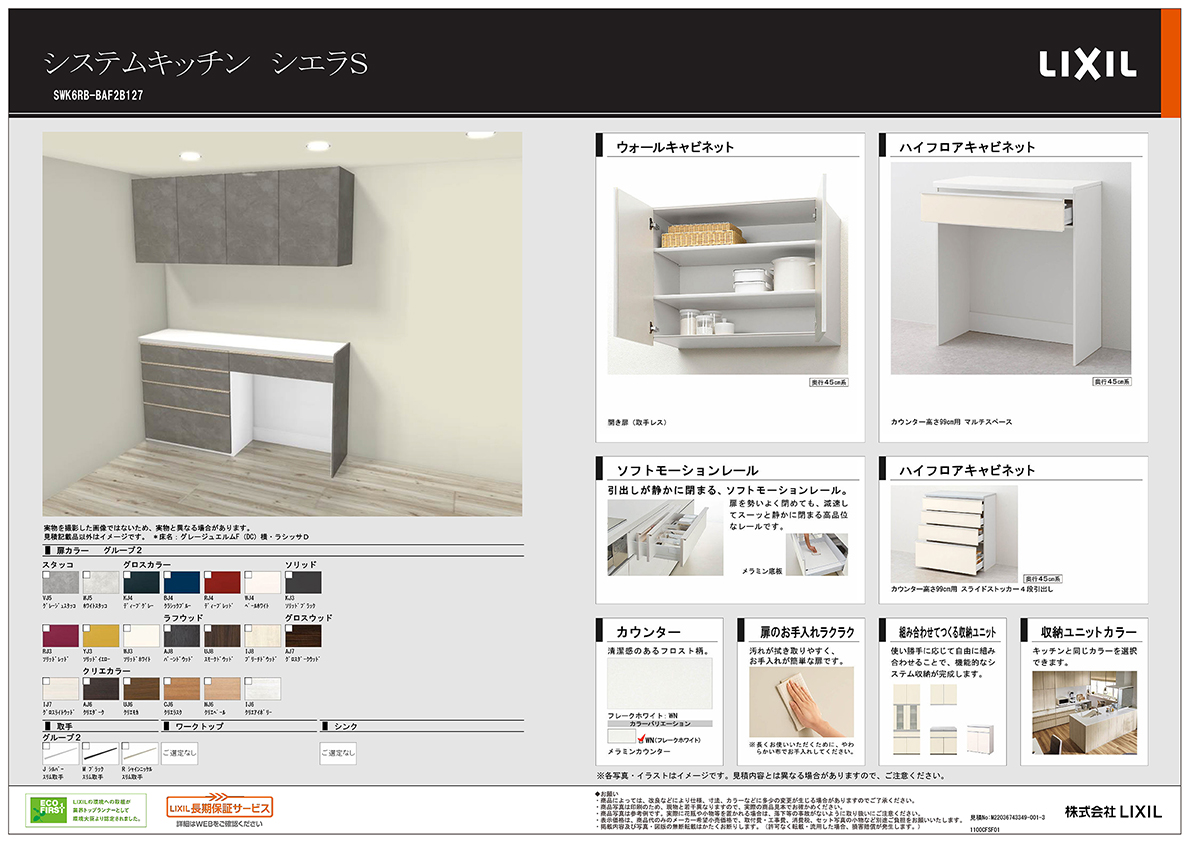
Task: Click the 扉カラー グループ2 heading
Action: tap(99, 550)
